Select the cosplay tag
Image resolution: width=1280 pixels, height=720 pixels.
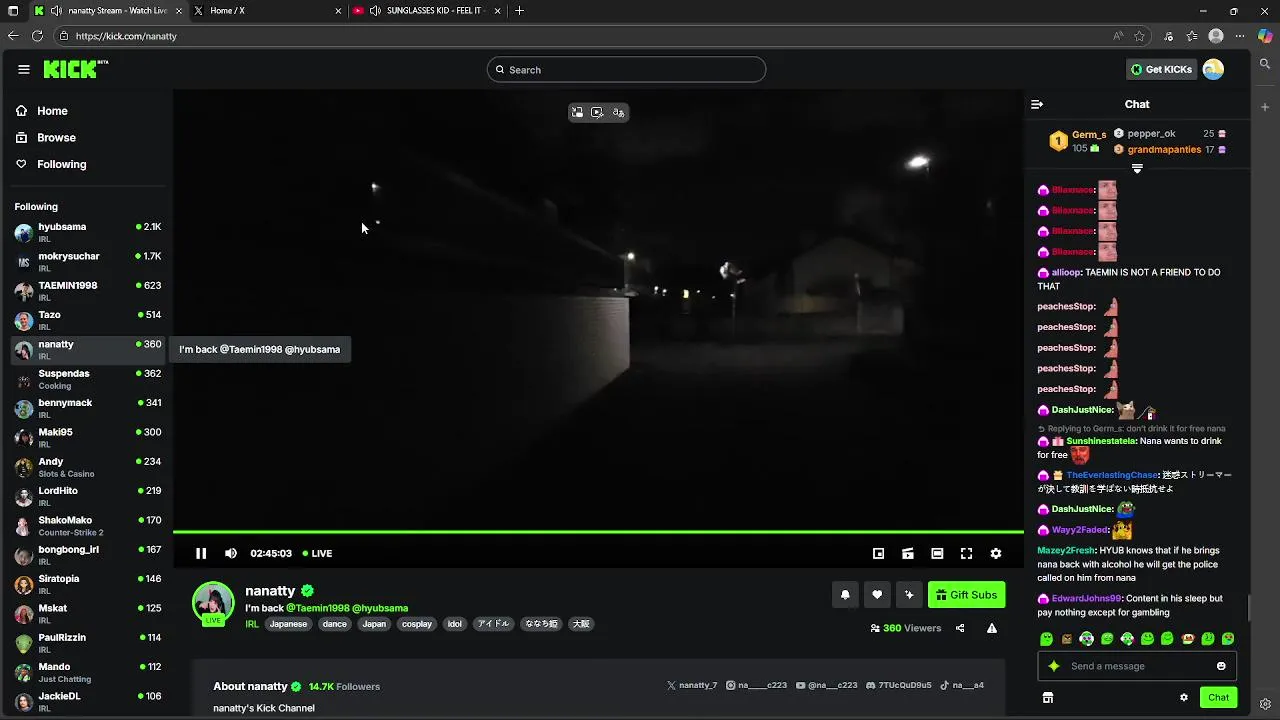417,624
